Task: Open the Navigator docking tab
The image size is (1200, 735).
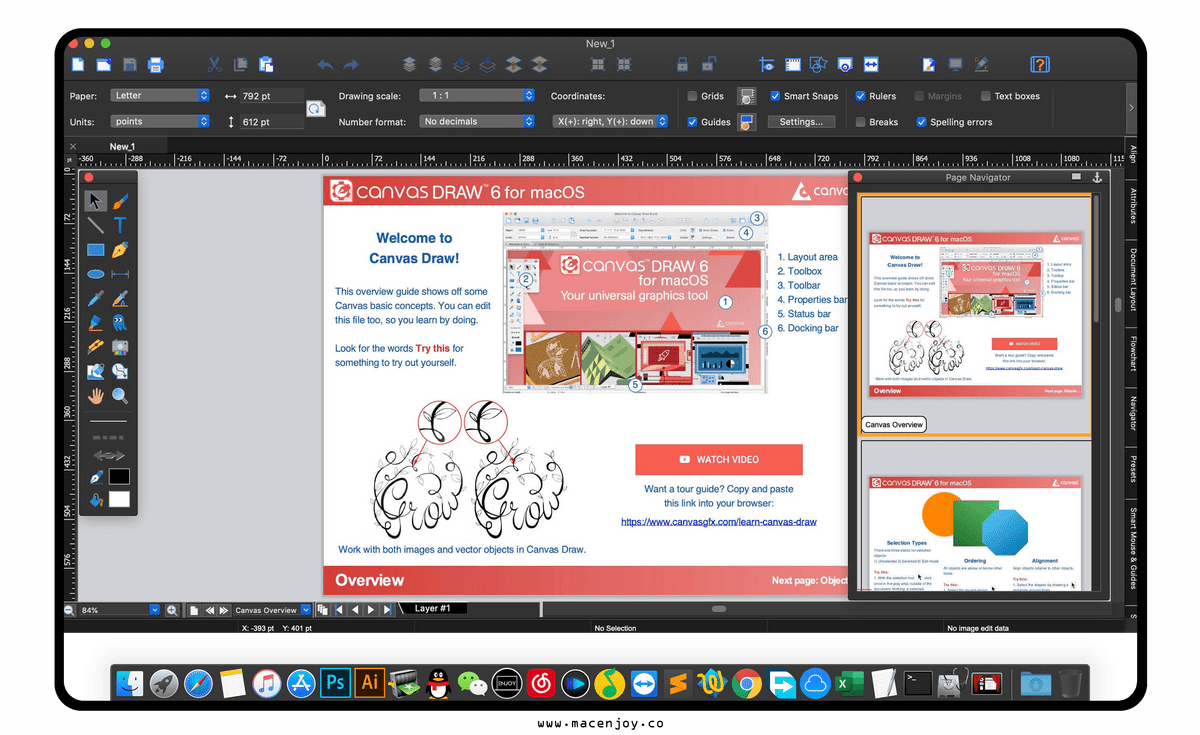Action: (1133, 412)
